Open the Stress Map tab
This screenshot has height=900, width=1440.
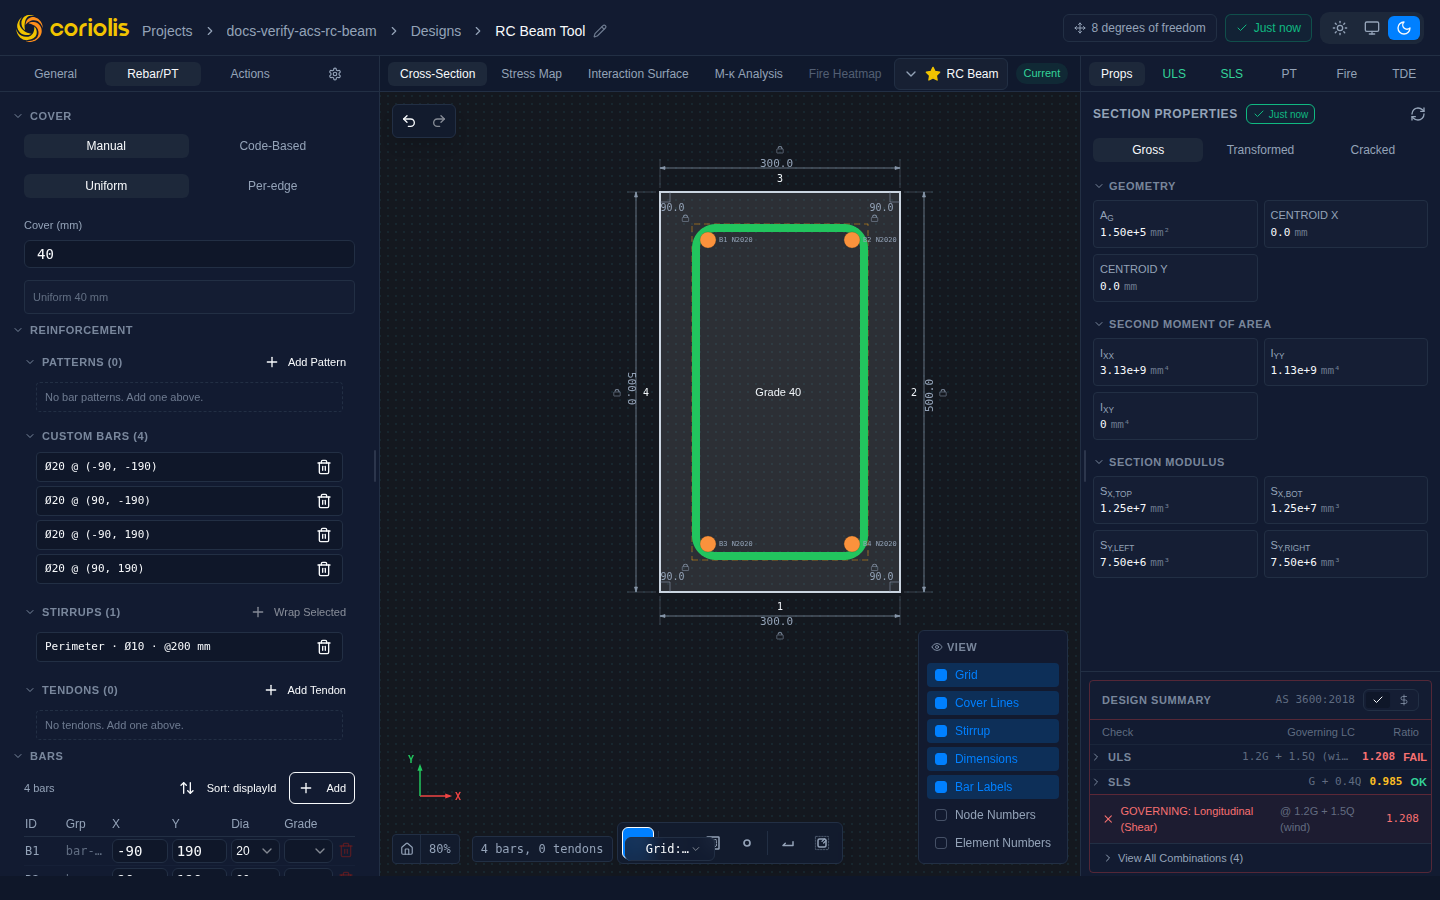[531, 74]
